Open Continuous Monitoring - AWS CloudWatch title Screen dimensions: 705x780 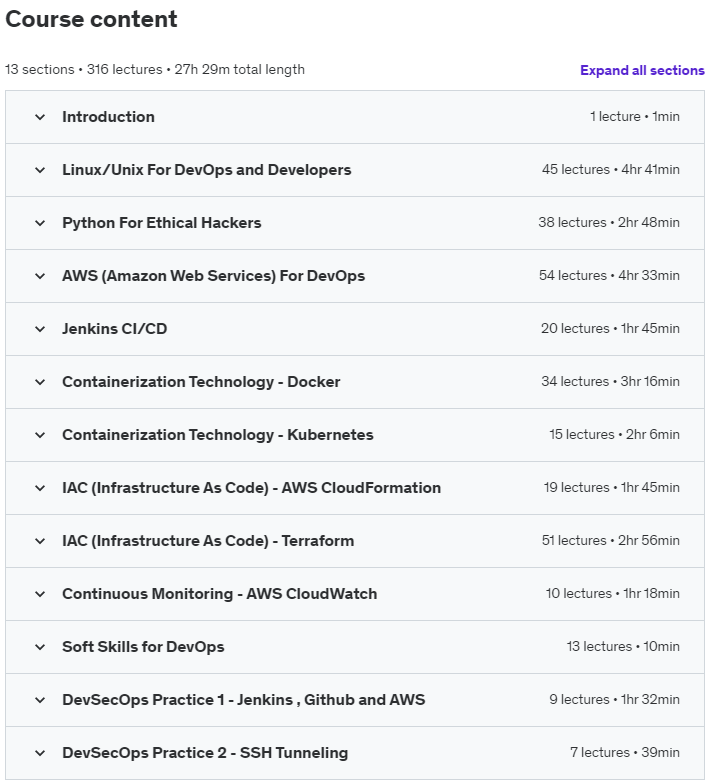pyautogui.click(x=219, y=594)
